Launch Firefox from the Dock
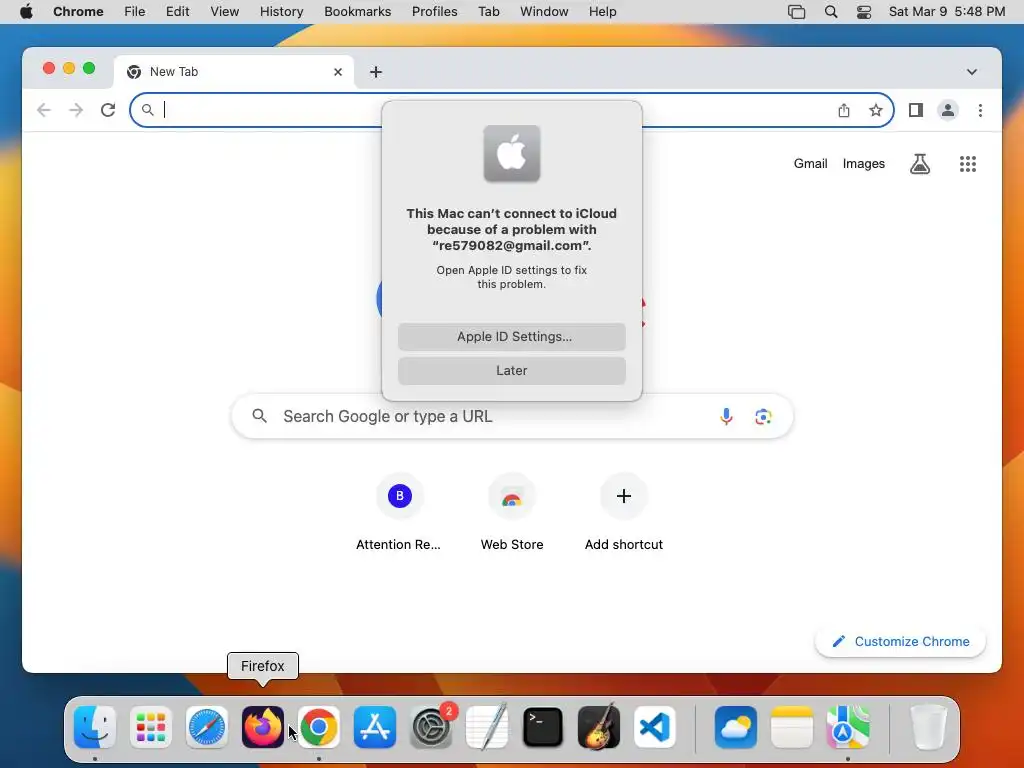This screenshot has height=768, width=1024. (x=263, y=727)
